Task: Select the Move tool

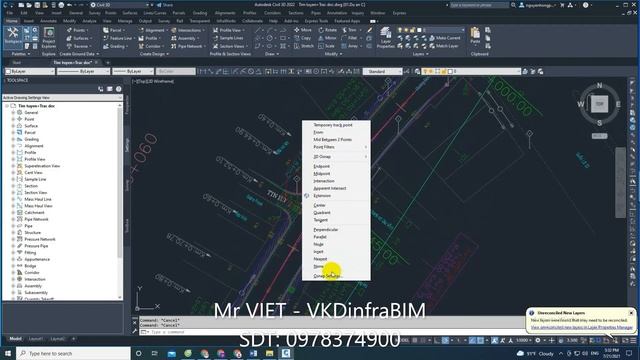Action: coord(303,30)
